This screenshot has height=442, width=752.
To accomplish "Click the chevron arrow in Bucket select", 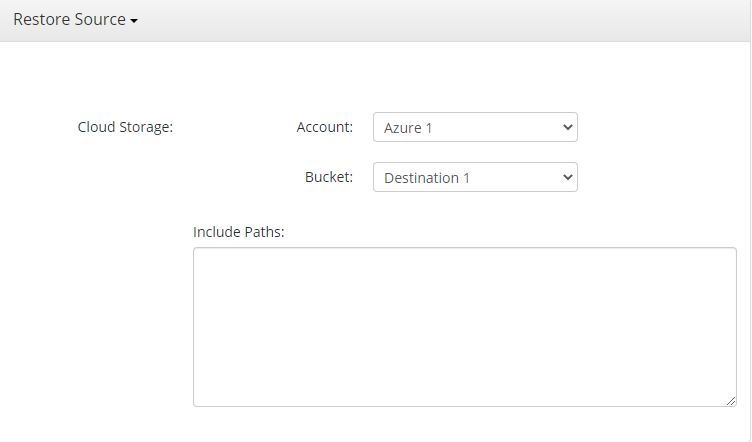I will pos(567,177).
